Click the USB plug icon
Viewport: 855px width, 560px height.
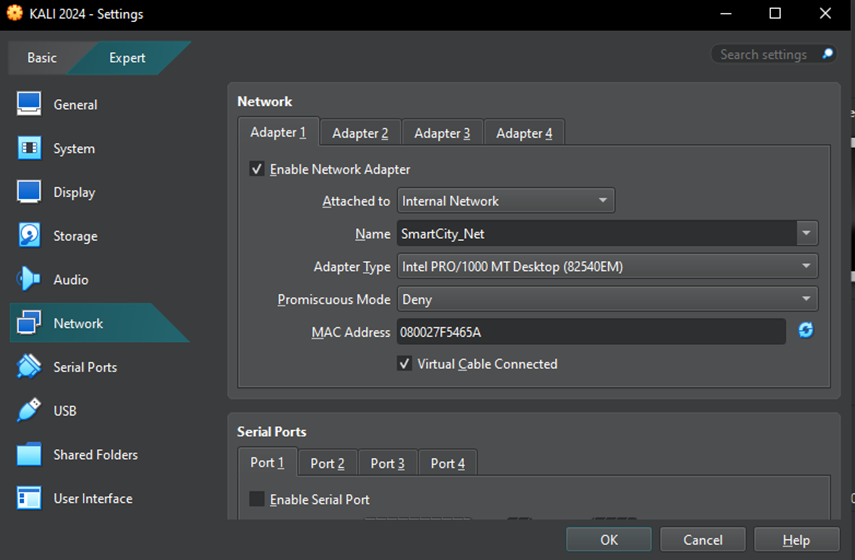[x=29, y=410]
